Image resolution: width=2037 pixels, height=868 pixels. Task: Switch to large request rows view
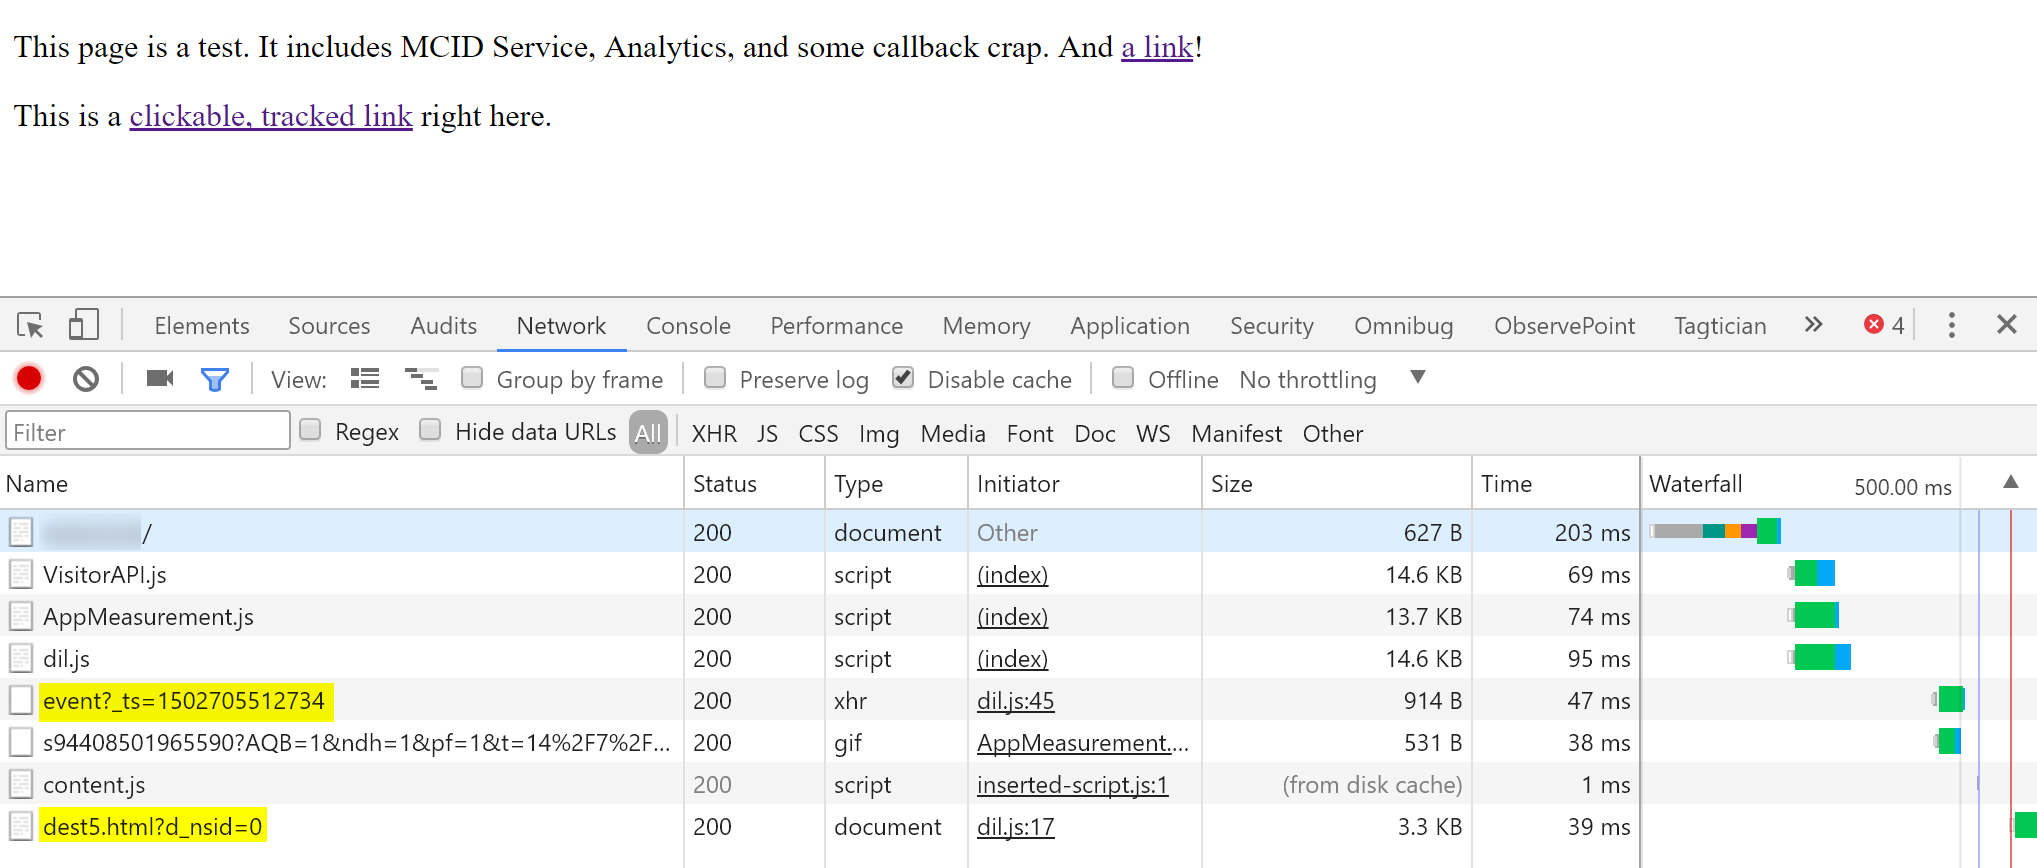click(x=365, y=379)
